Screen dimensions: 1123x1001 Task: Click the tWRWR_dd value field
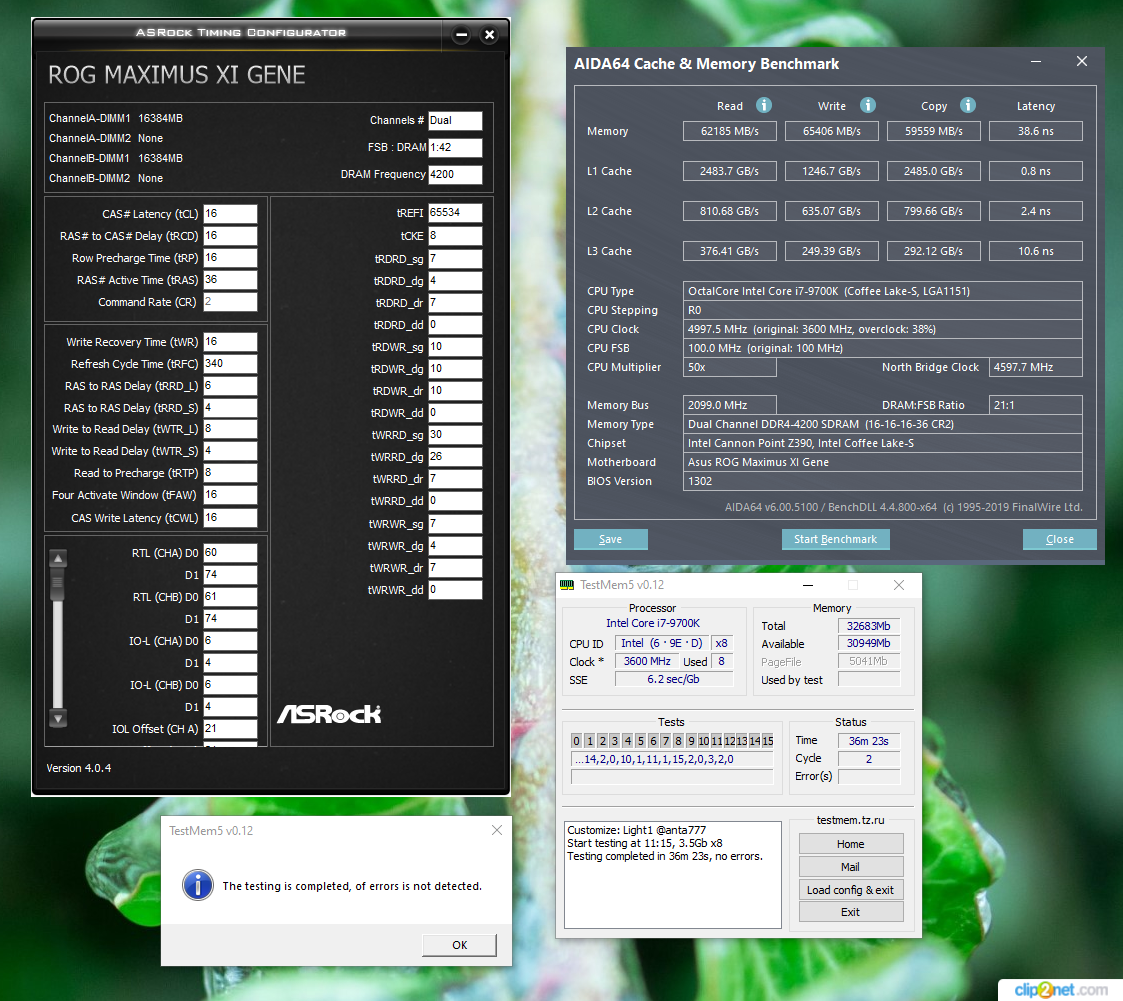point(456,590)
